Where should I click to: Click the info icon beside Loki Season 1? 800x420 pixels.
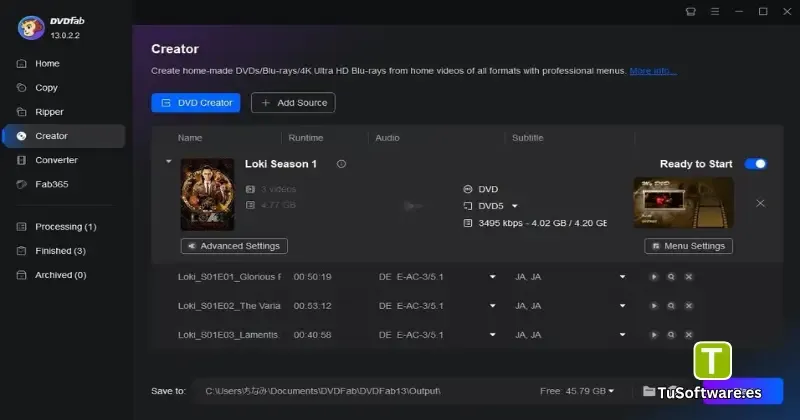click(x=341, y=164)
